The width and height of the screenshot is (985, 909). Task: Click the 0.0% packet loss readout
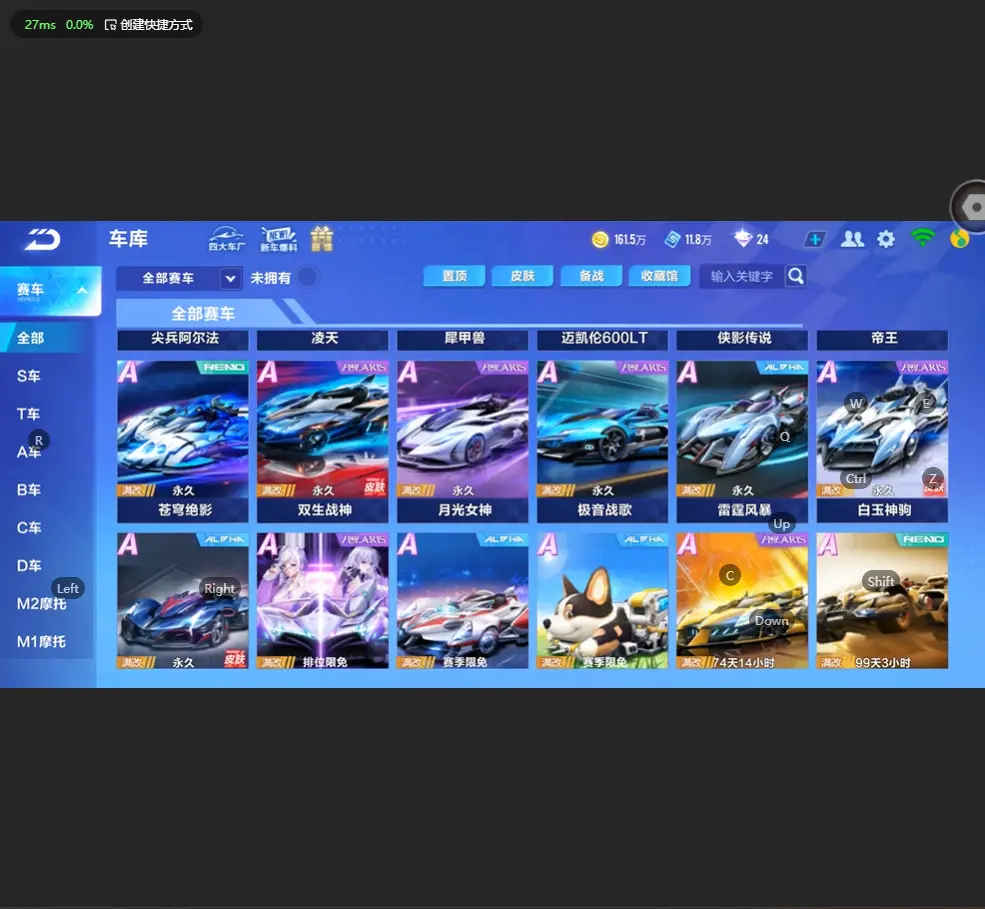pyautogui.click(x=79, y=24)
